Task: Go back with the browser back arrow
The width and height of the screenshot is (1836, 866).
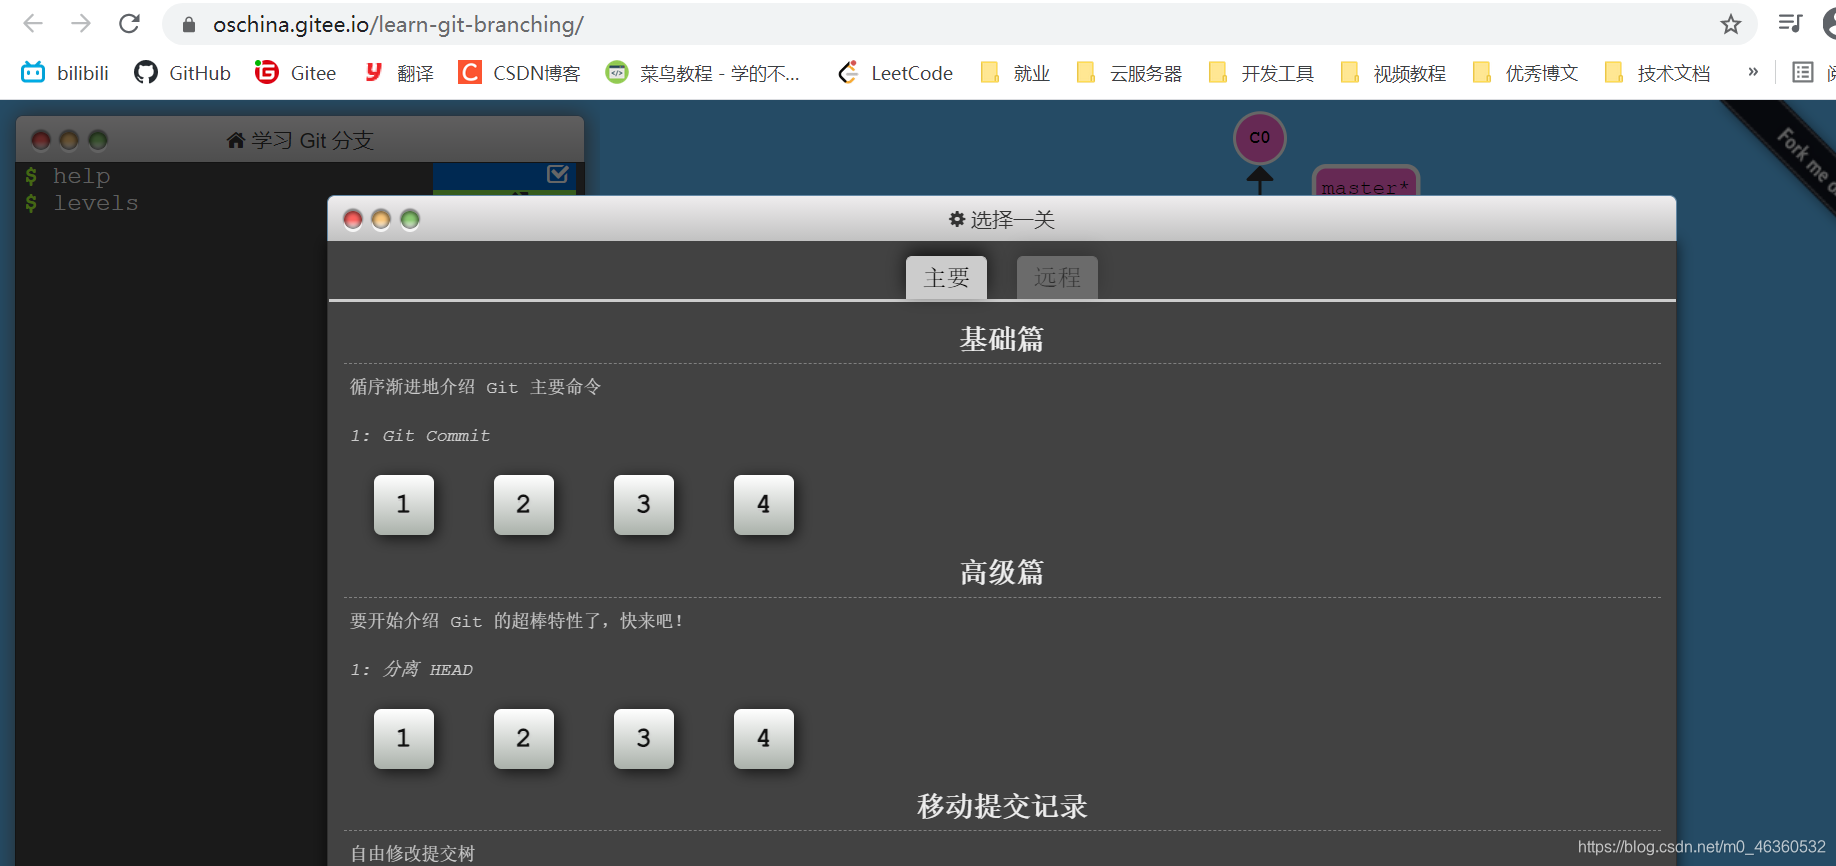Action: [x=33, y=24]
